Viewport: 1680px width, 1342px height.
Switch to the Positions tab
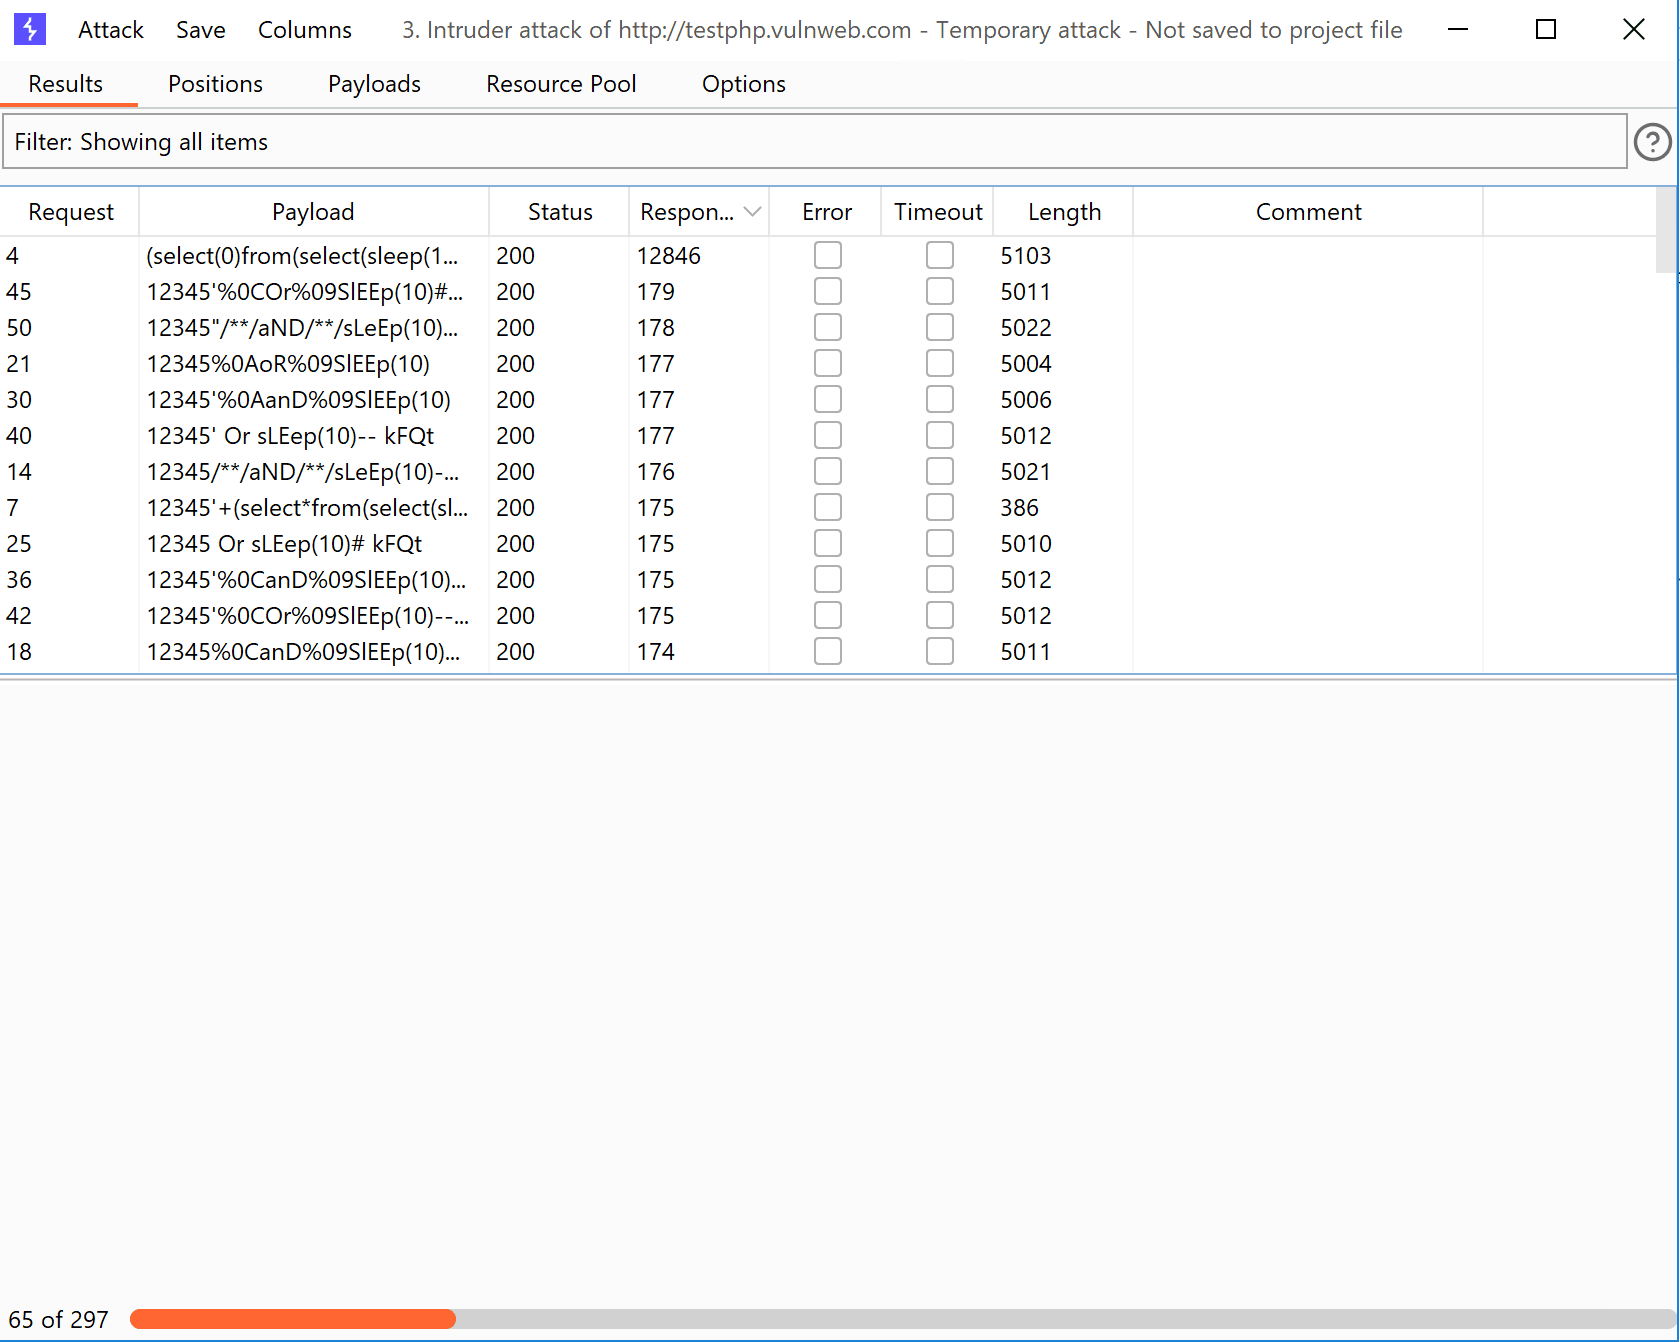[x=215, y=84]
